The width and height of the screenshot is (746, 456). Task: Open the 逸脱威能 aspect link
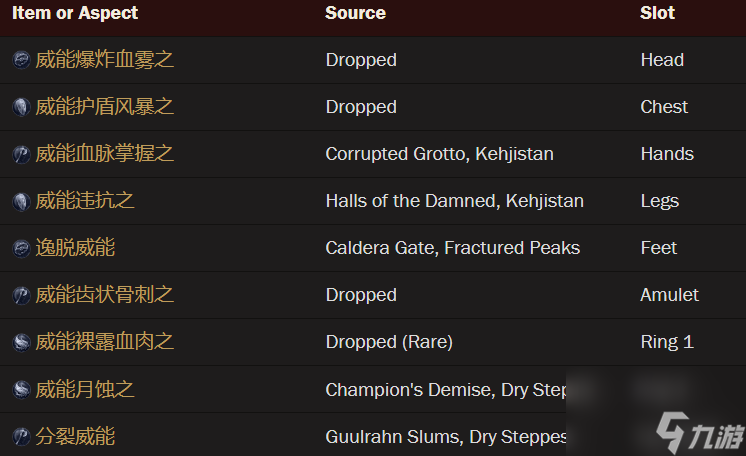pyautogui.click(x=75, y=248)
